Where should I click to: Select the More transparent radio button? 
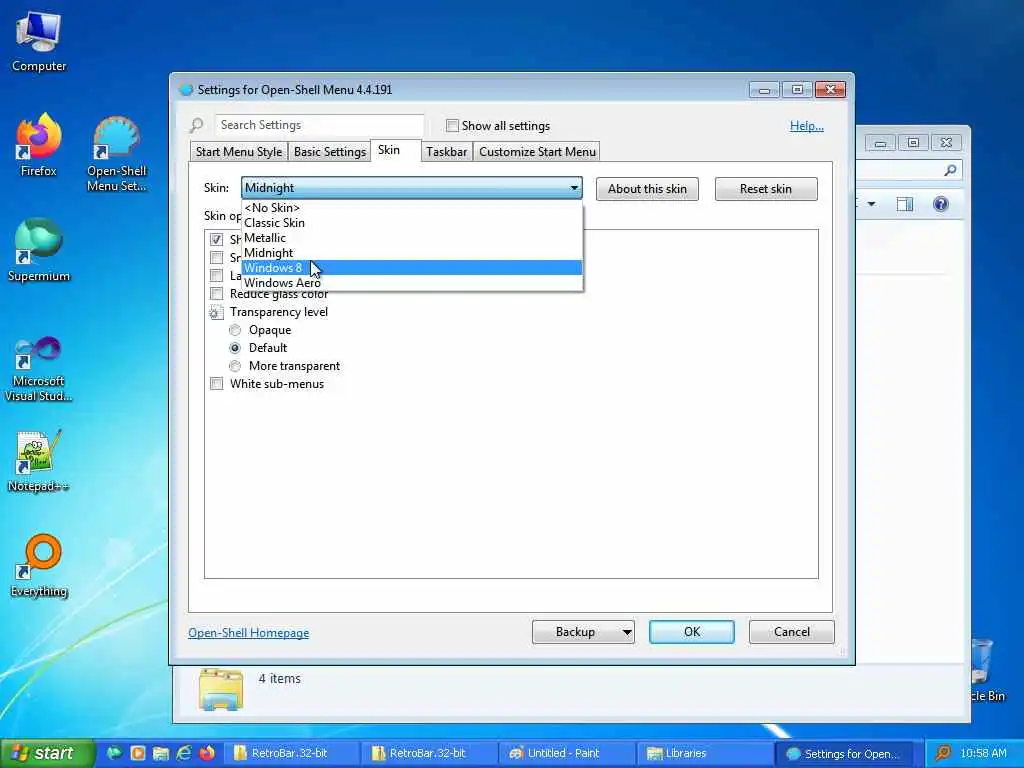click(235, 366)
